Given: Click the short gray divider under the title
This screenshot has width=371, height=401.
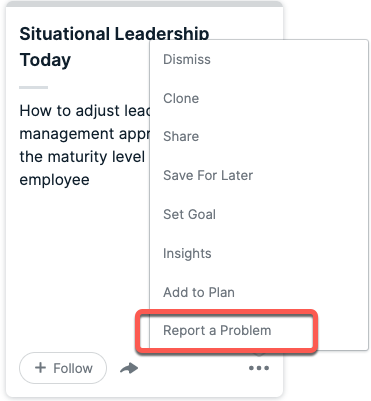Looking at the screenshot, I should click(33, 87).
